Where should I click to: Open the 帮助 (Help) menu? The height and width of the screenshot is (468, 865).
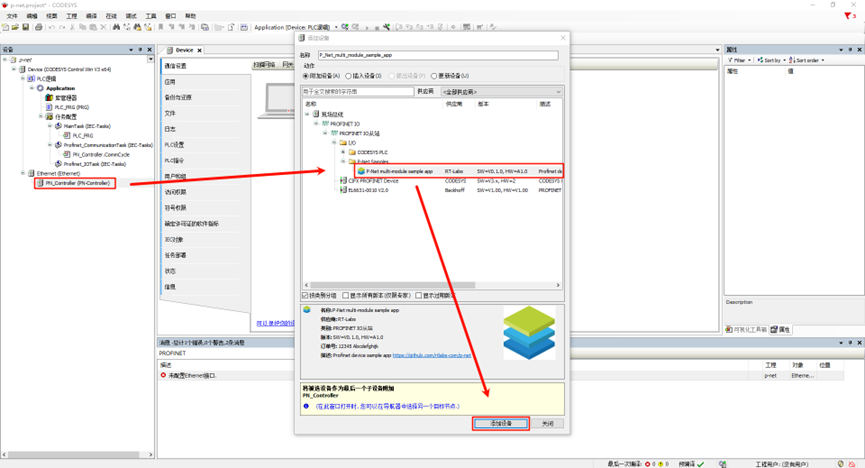coord(190,16)
